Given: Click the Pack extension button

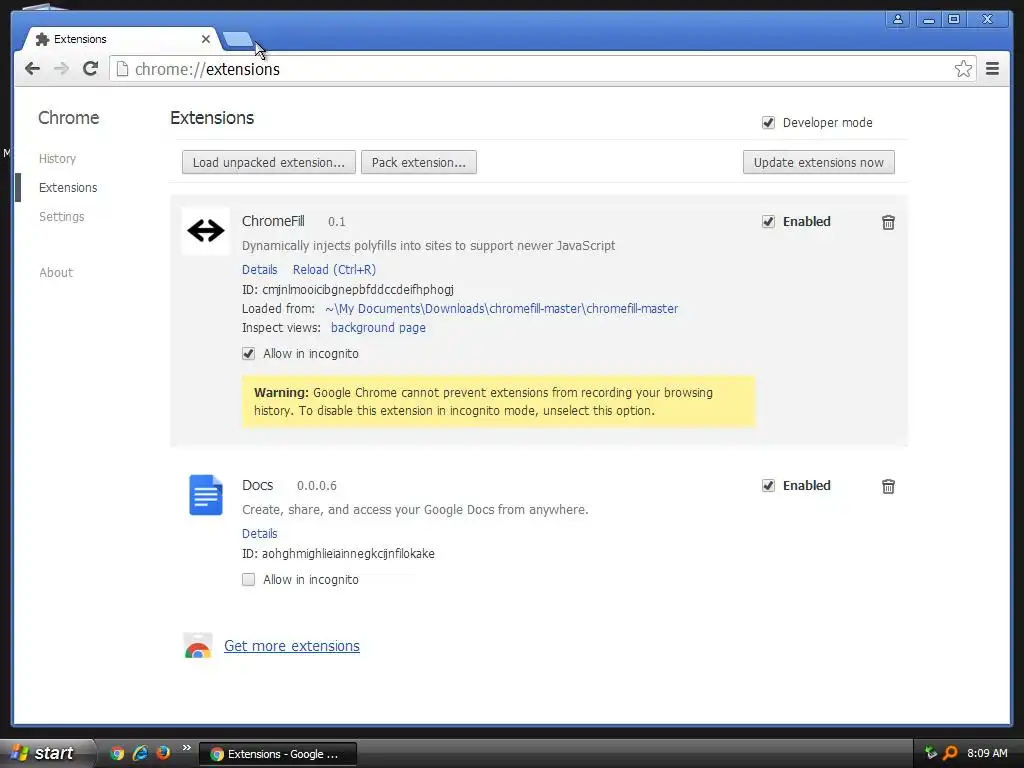Looking at the screenshot, I should [x=419, y=163].
